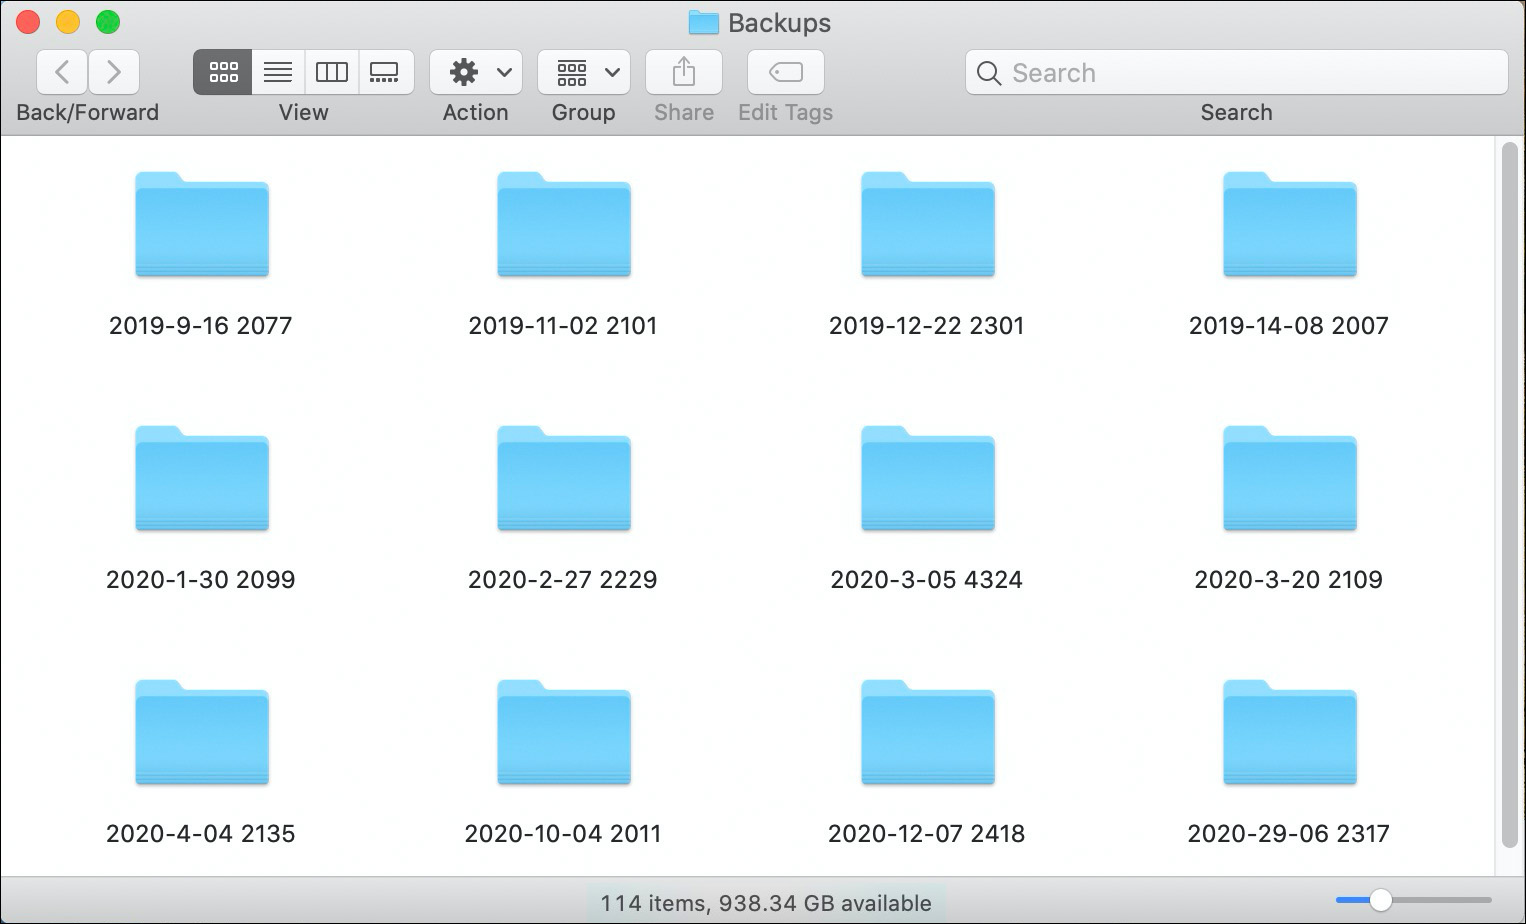This screenshot has width=1526, height=924.
Task: Select folder 2019-14-08 2007
Action: tap(1289, 225)
